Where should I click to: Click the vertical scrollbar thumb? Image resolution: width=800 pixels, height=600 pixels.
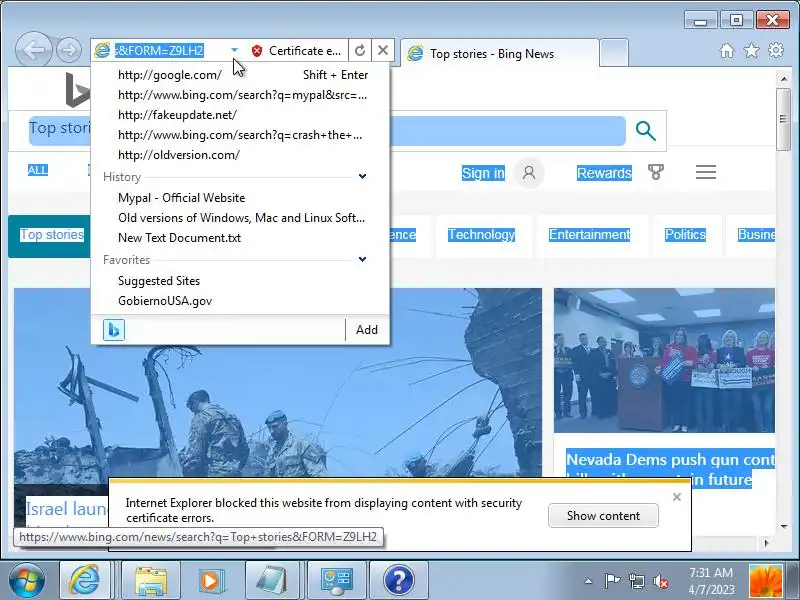pyautogui.click(x=783, y=119)
